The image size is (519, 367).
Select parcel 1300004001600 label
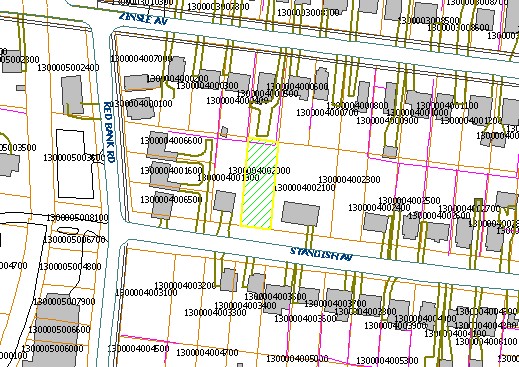tap(171, 171)
